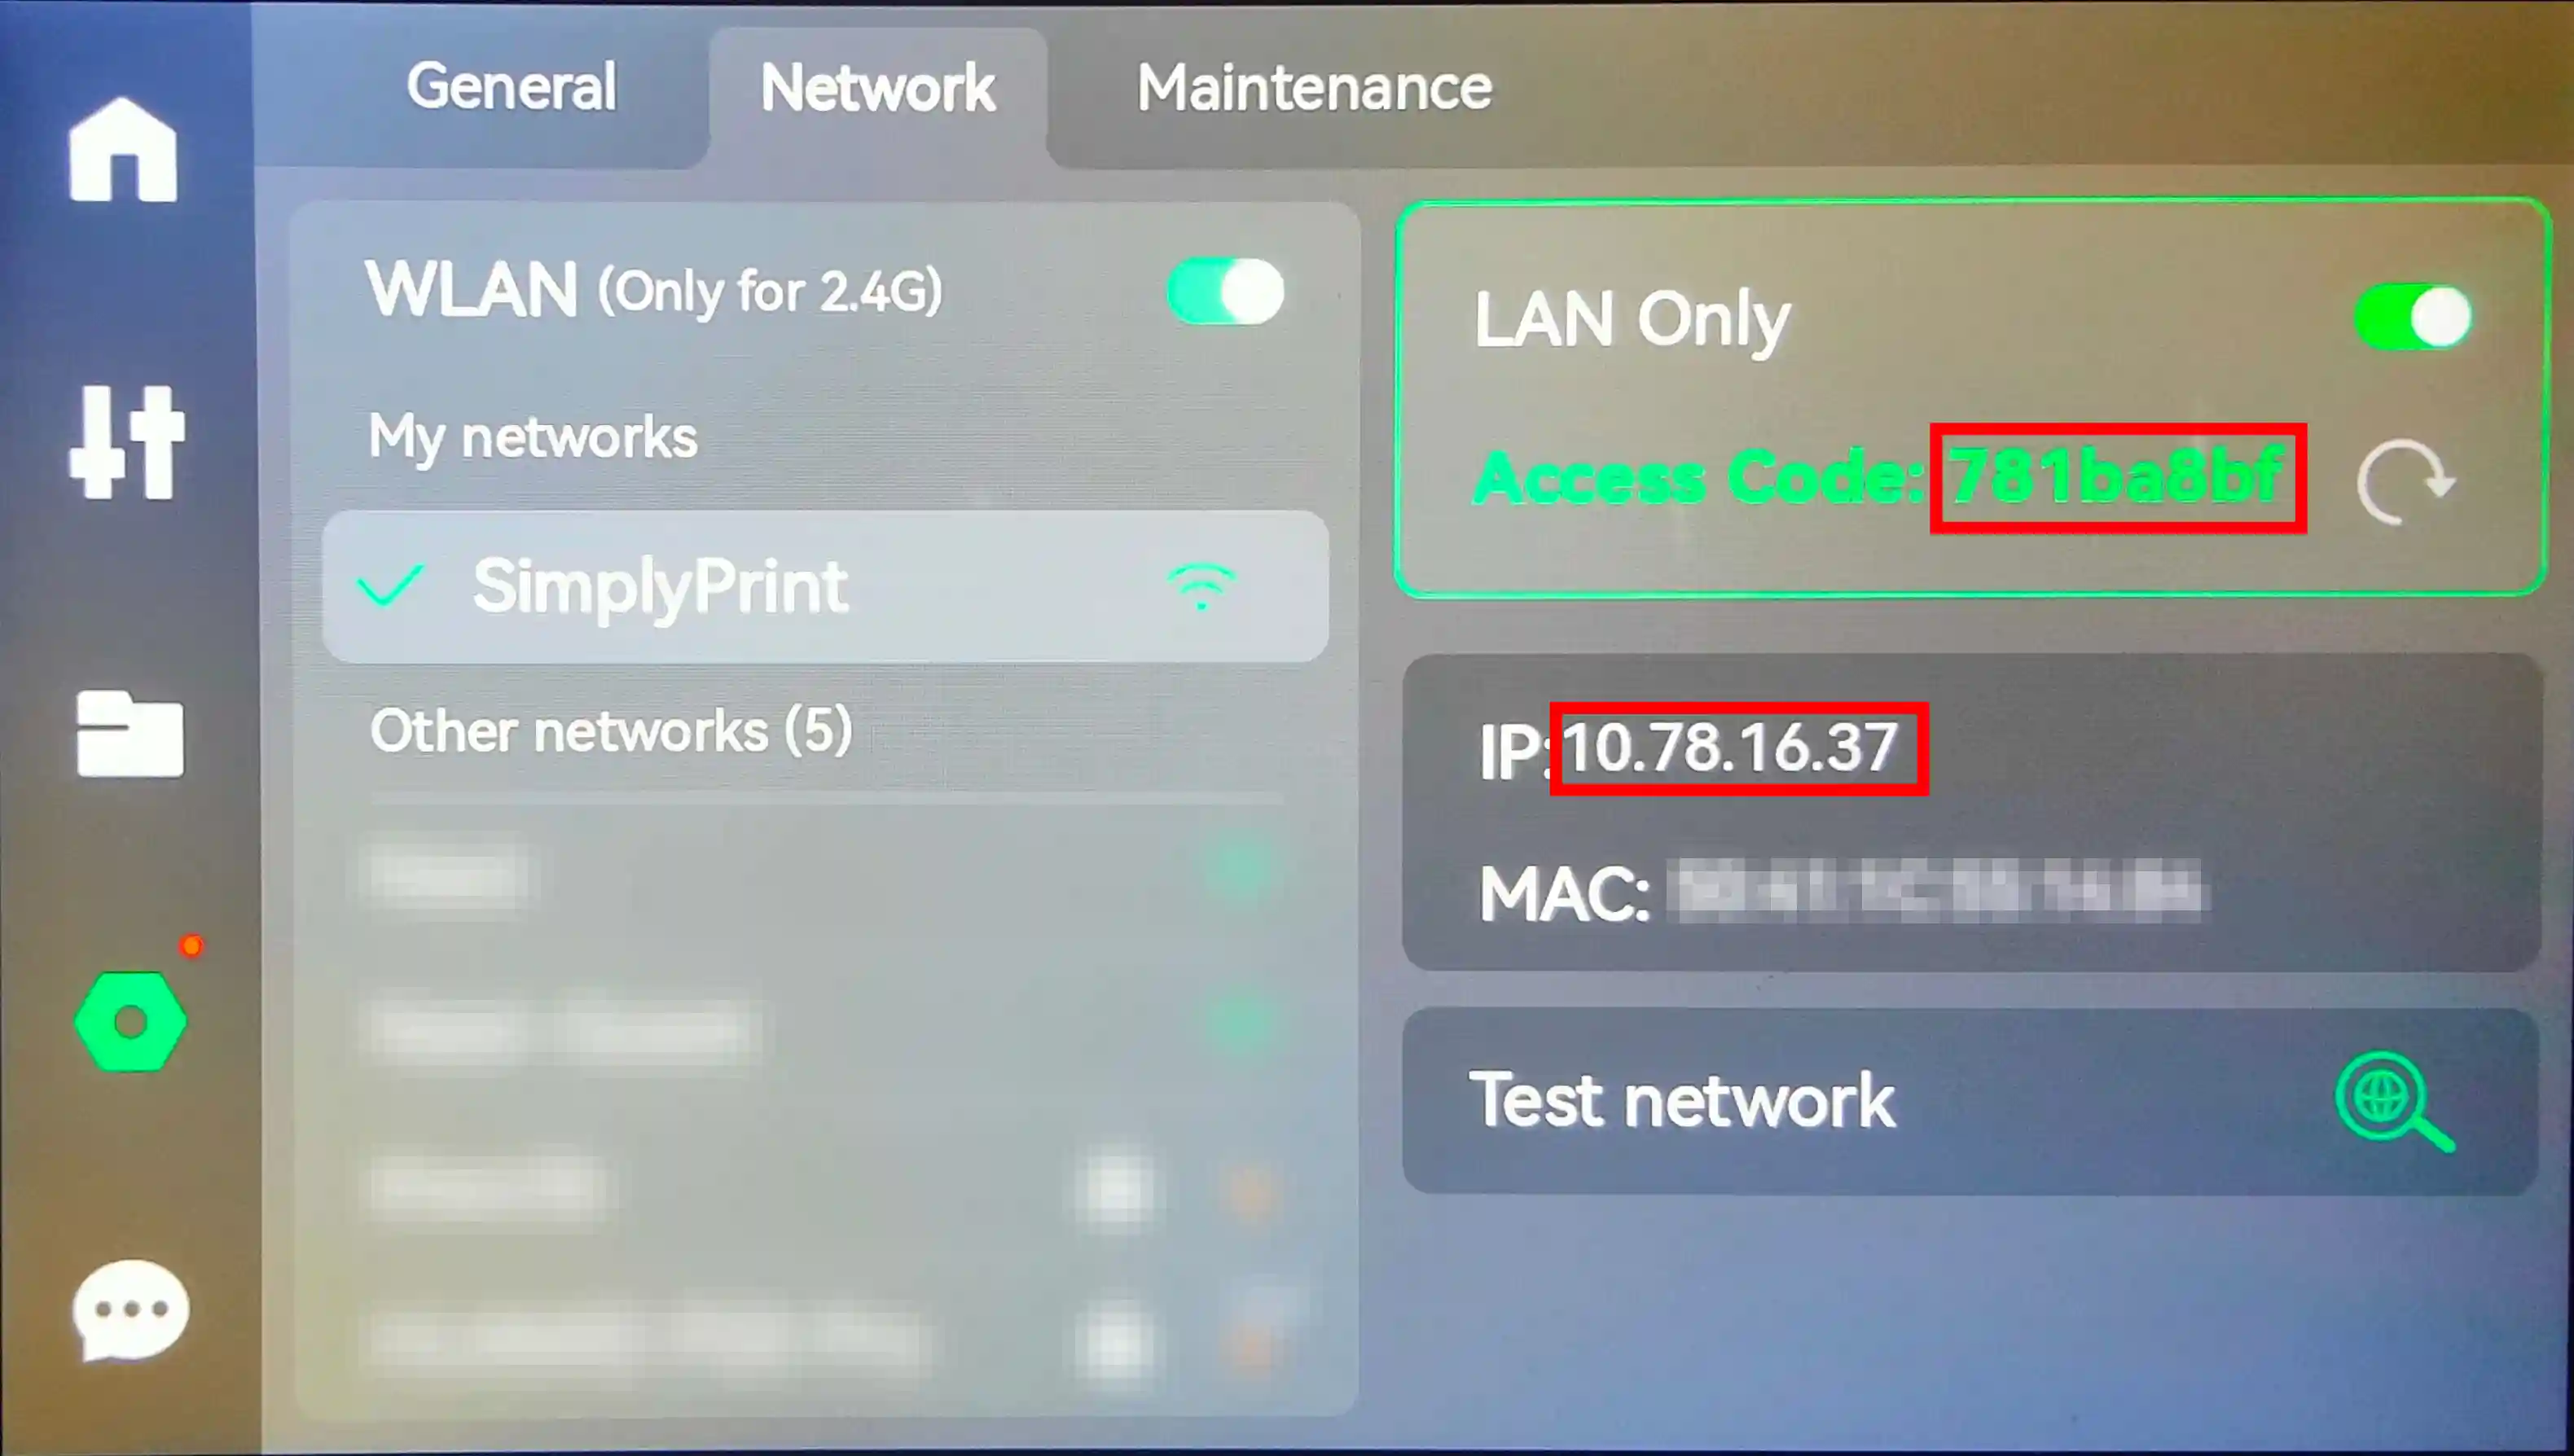Select the Network tab
The height and width of the screenshot is (1456, 2574).
click(x=878, y=88)
